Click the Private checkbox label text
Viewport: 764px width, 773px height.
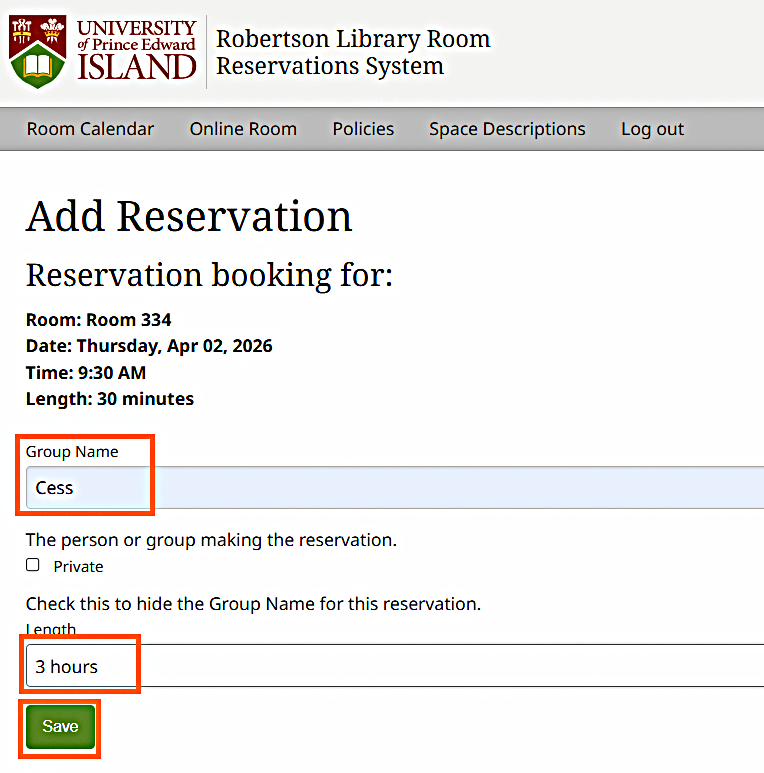pyautogui.click(x=78, y=566)
